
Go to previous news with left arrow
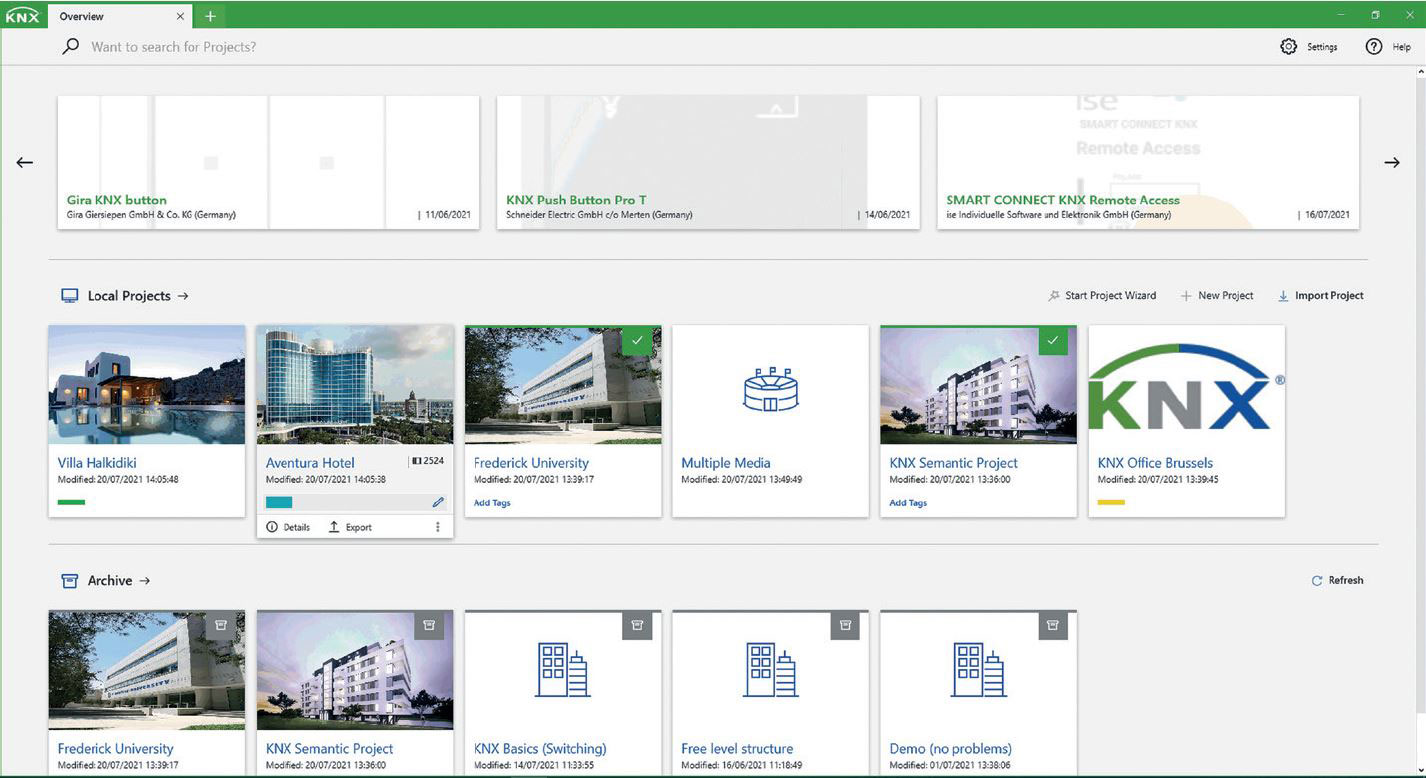[x=25, y=162]
